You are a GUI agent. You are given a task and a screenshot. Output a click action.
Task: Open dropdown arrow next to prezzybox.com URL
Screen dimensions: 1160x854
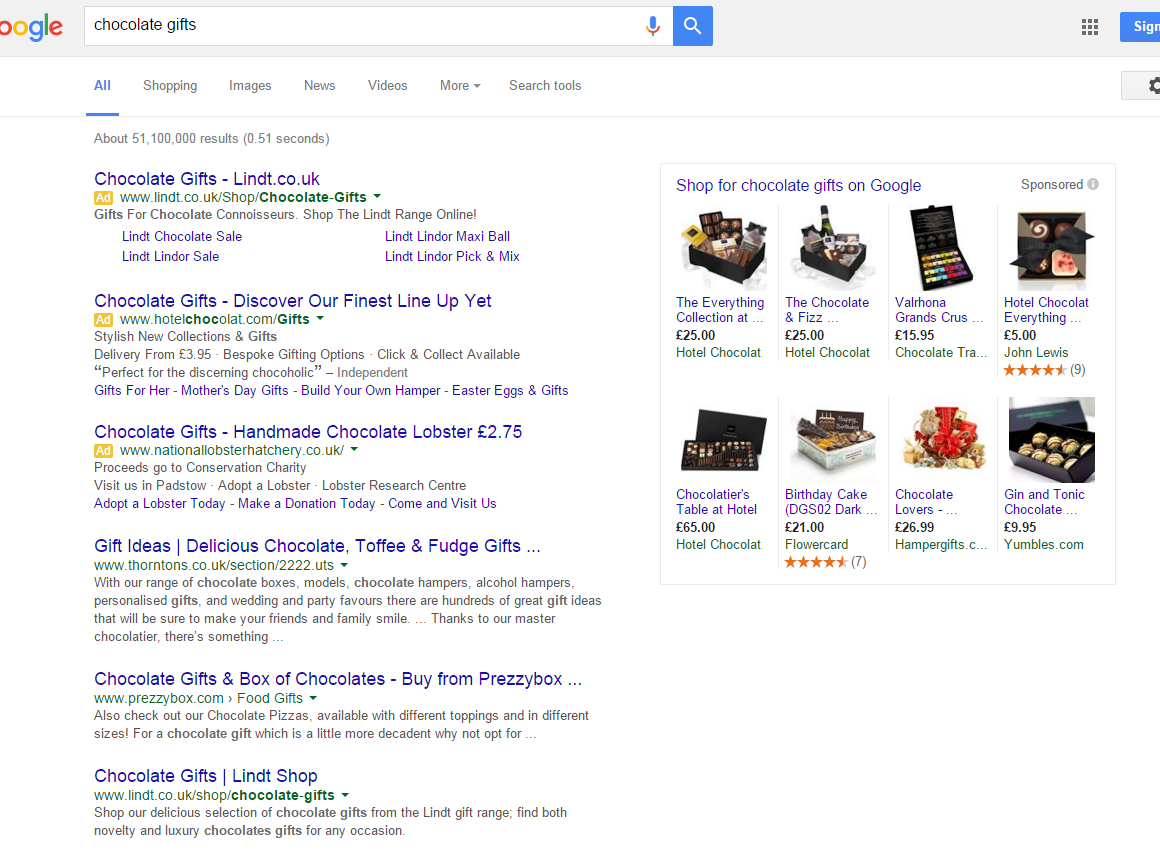click(x=313, y=698)
